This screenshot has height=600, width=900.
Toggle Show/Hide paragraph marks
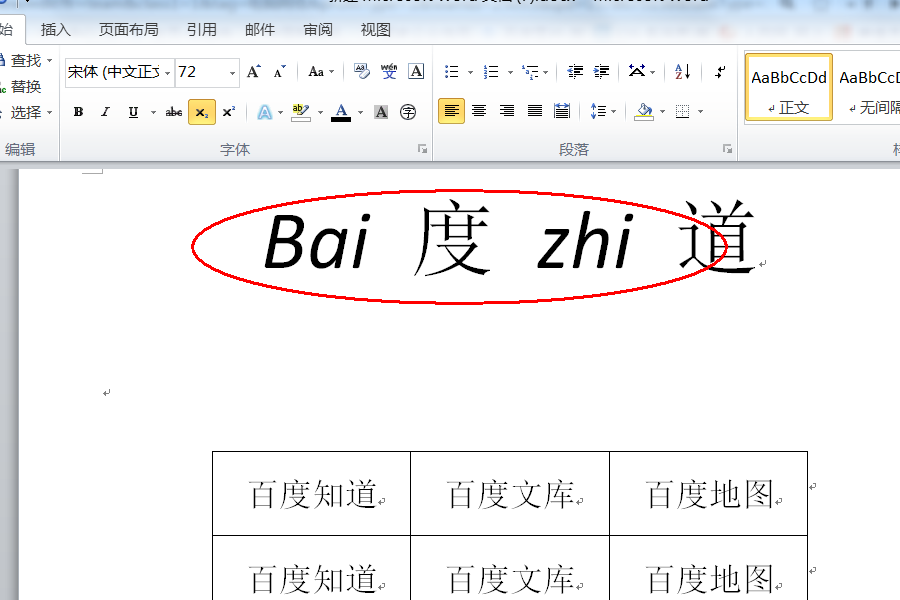click(x=720, y=72)
